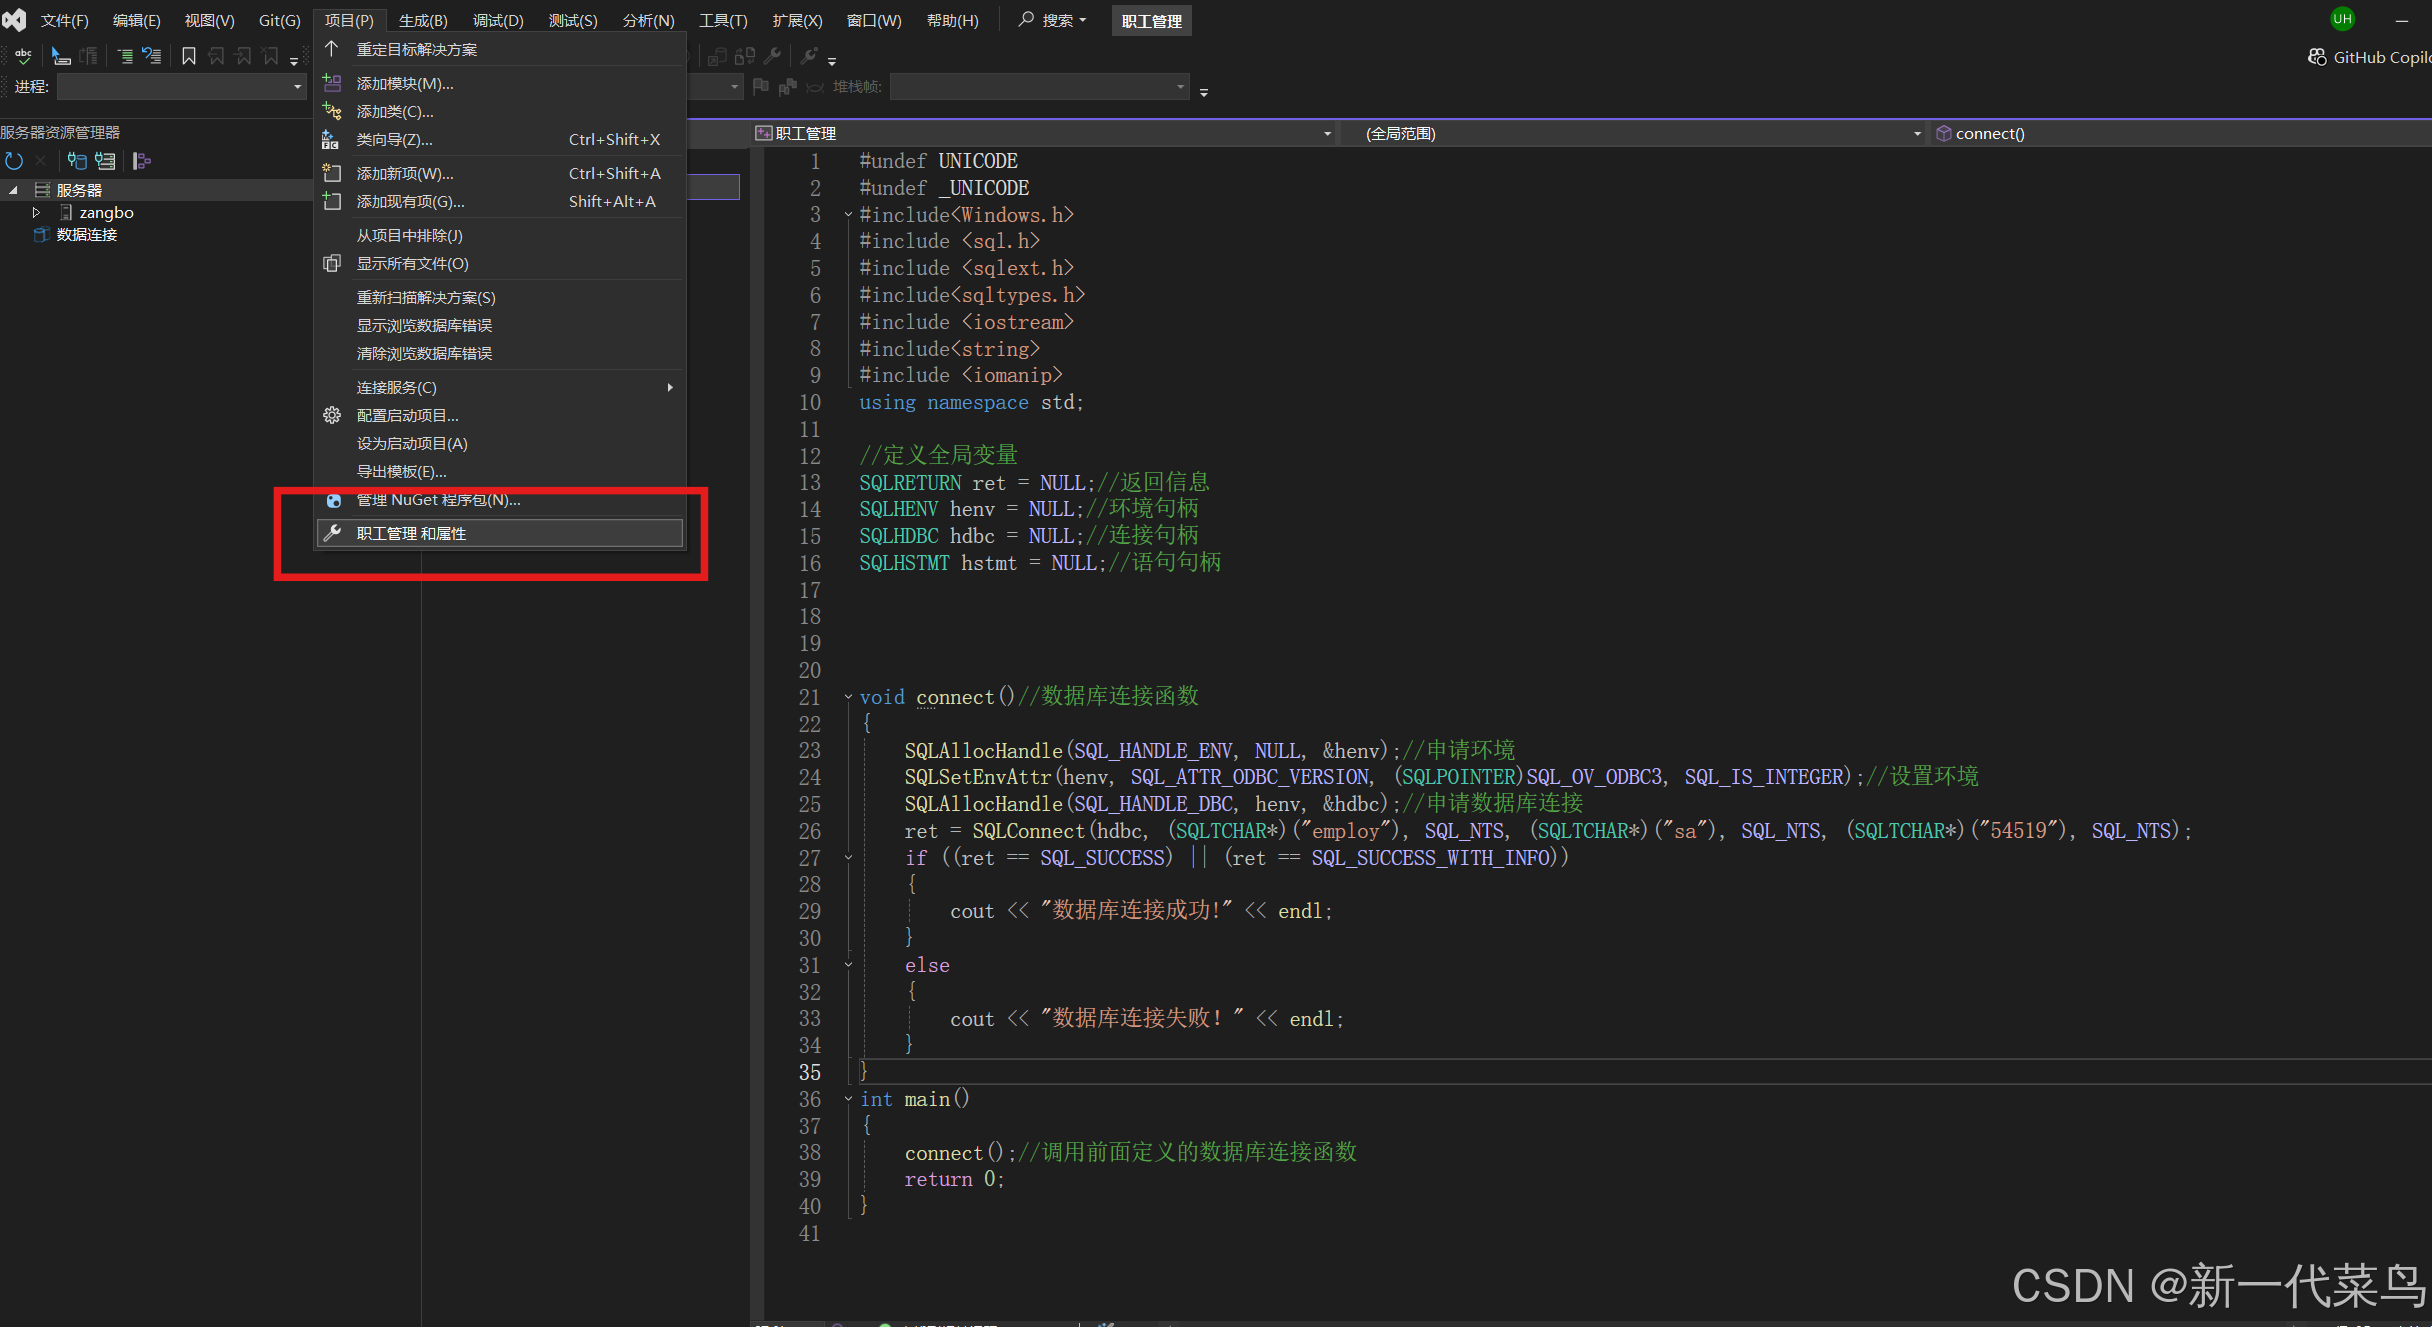Open GitHub Copilot in the title bar
This screenshot has width=2432, height=1327.
2368,57
